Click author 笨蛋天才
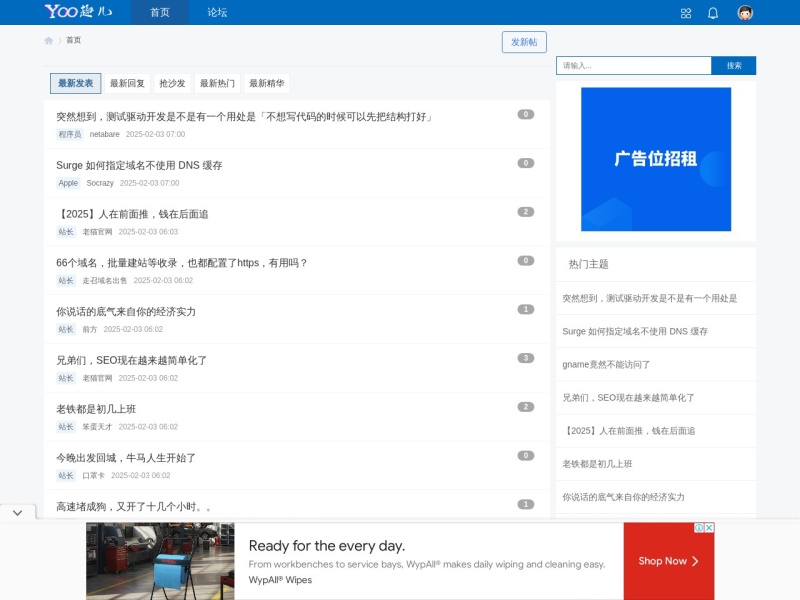 97,427
